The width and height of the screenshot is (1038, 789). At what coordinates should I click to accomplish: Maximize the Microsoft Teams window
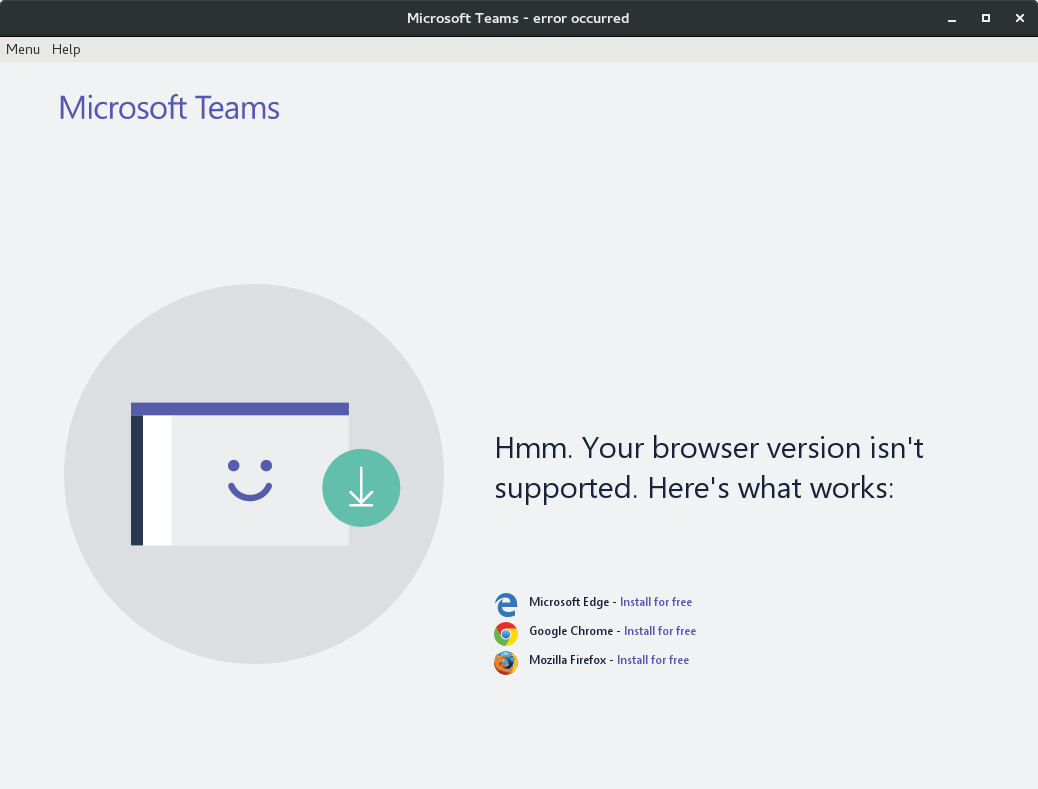(x=986, y=19)
